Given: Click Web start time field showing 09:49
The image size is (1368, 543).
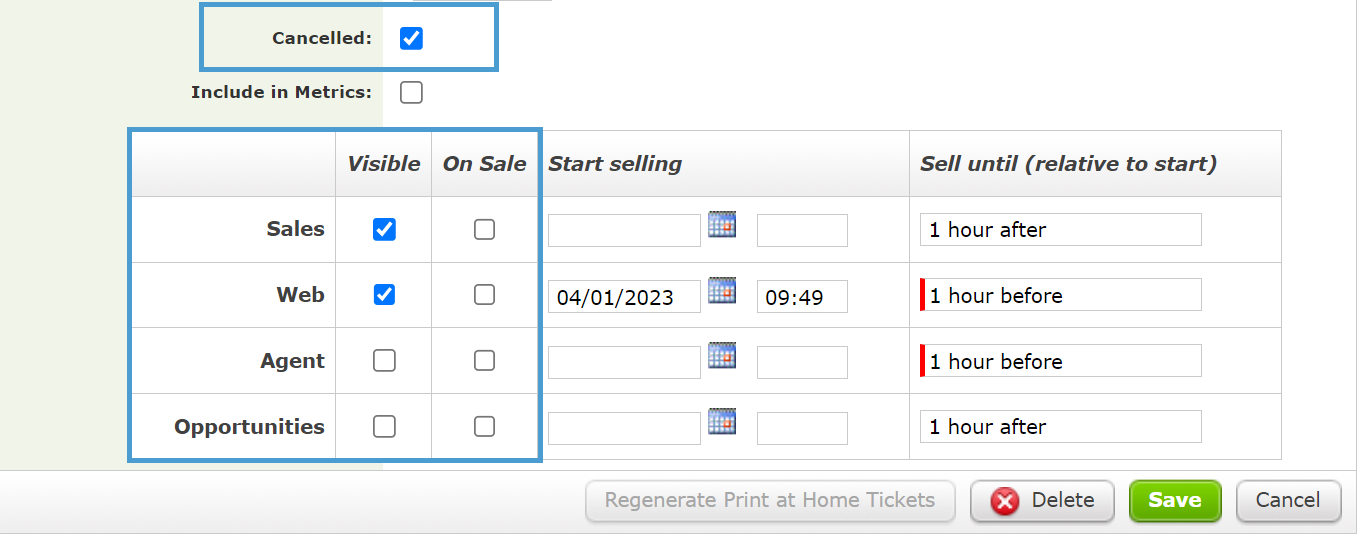Looking at the screenshot, I should [x=802, y=297].
